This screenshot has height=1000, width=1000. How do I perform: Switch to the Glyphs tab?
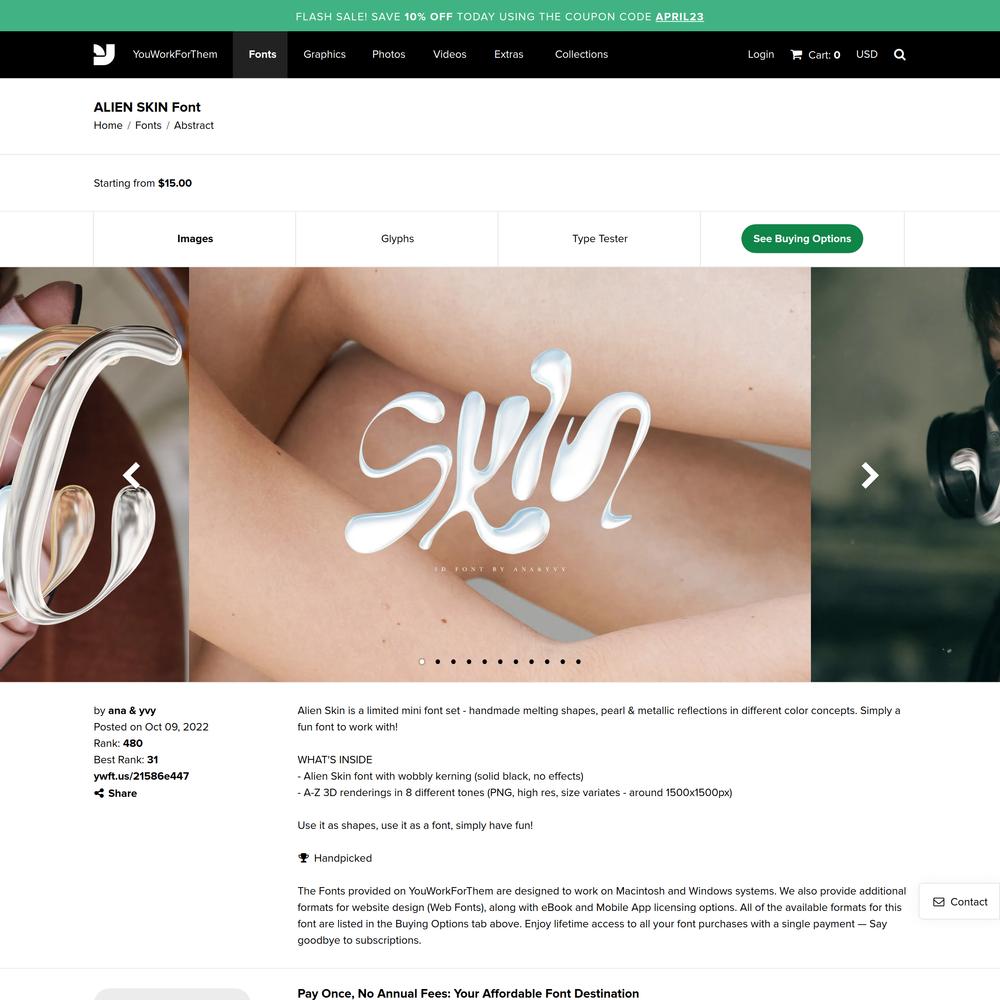[x=397, y=239]
